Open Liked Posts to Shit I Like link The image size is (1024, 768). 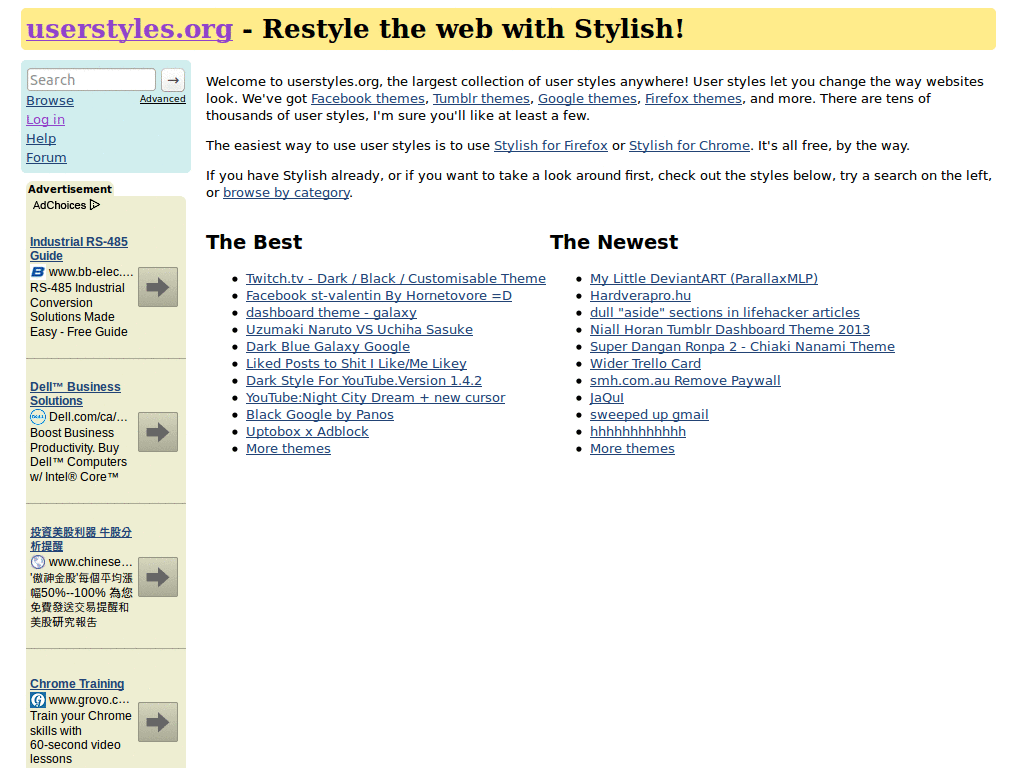356,364
